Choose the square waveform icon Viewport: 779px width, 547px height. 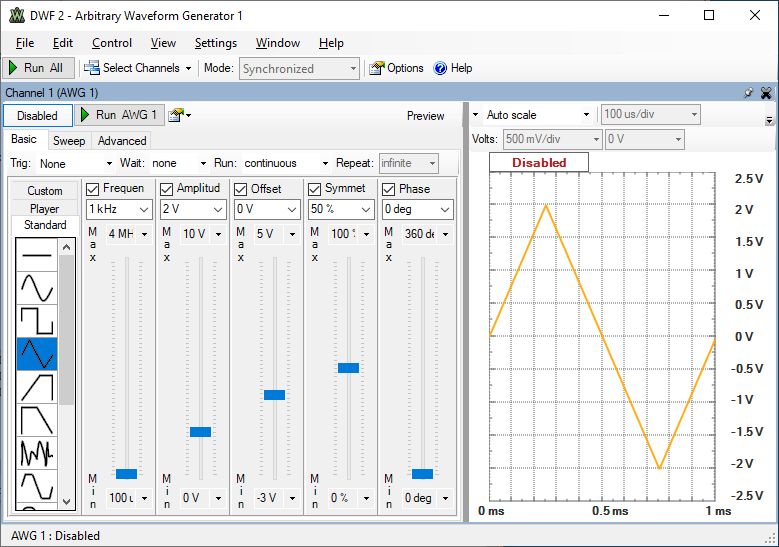point(37,321)
